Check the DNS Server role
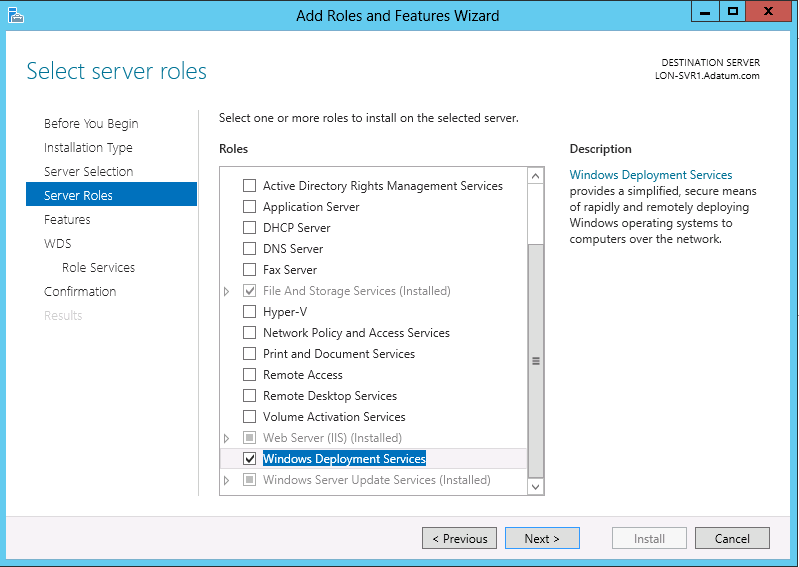Image resolution: width=799 pixels, height=567 pixels. [250, 249]
